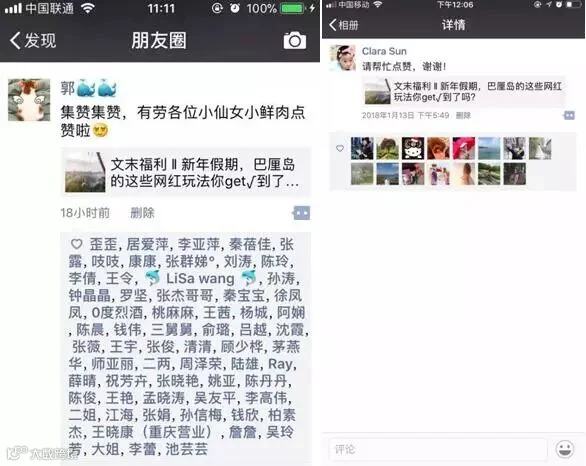Screen dimensions: 586x466
Task: Open the shared article card in Clara Sun's post
Action: tap(463, 92)
